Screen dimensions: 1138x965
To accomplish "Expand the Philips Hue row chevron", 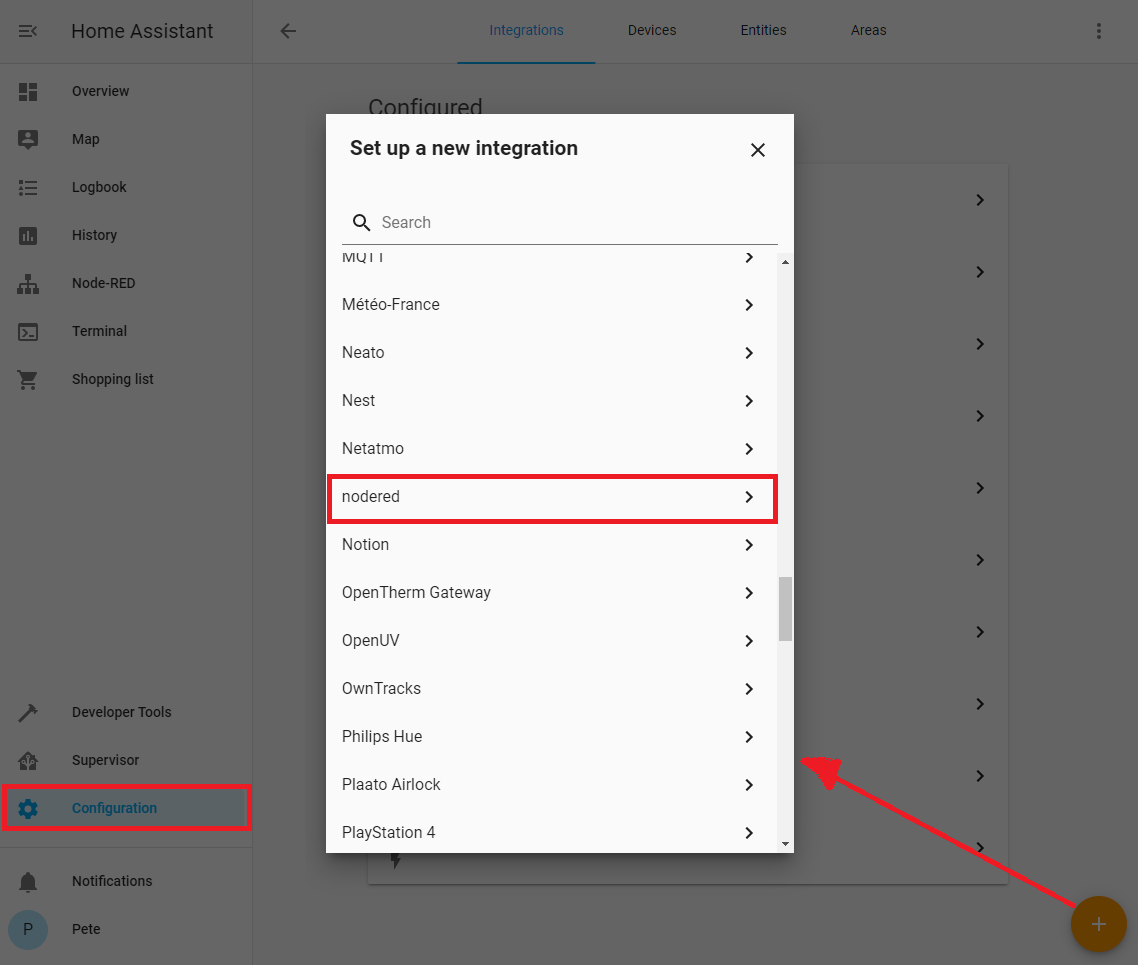I will (x=749, y=737).
